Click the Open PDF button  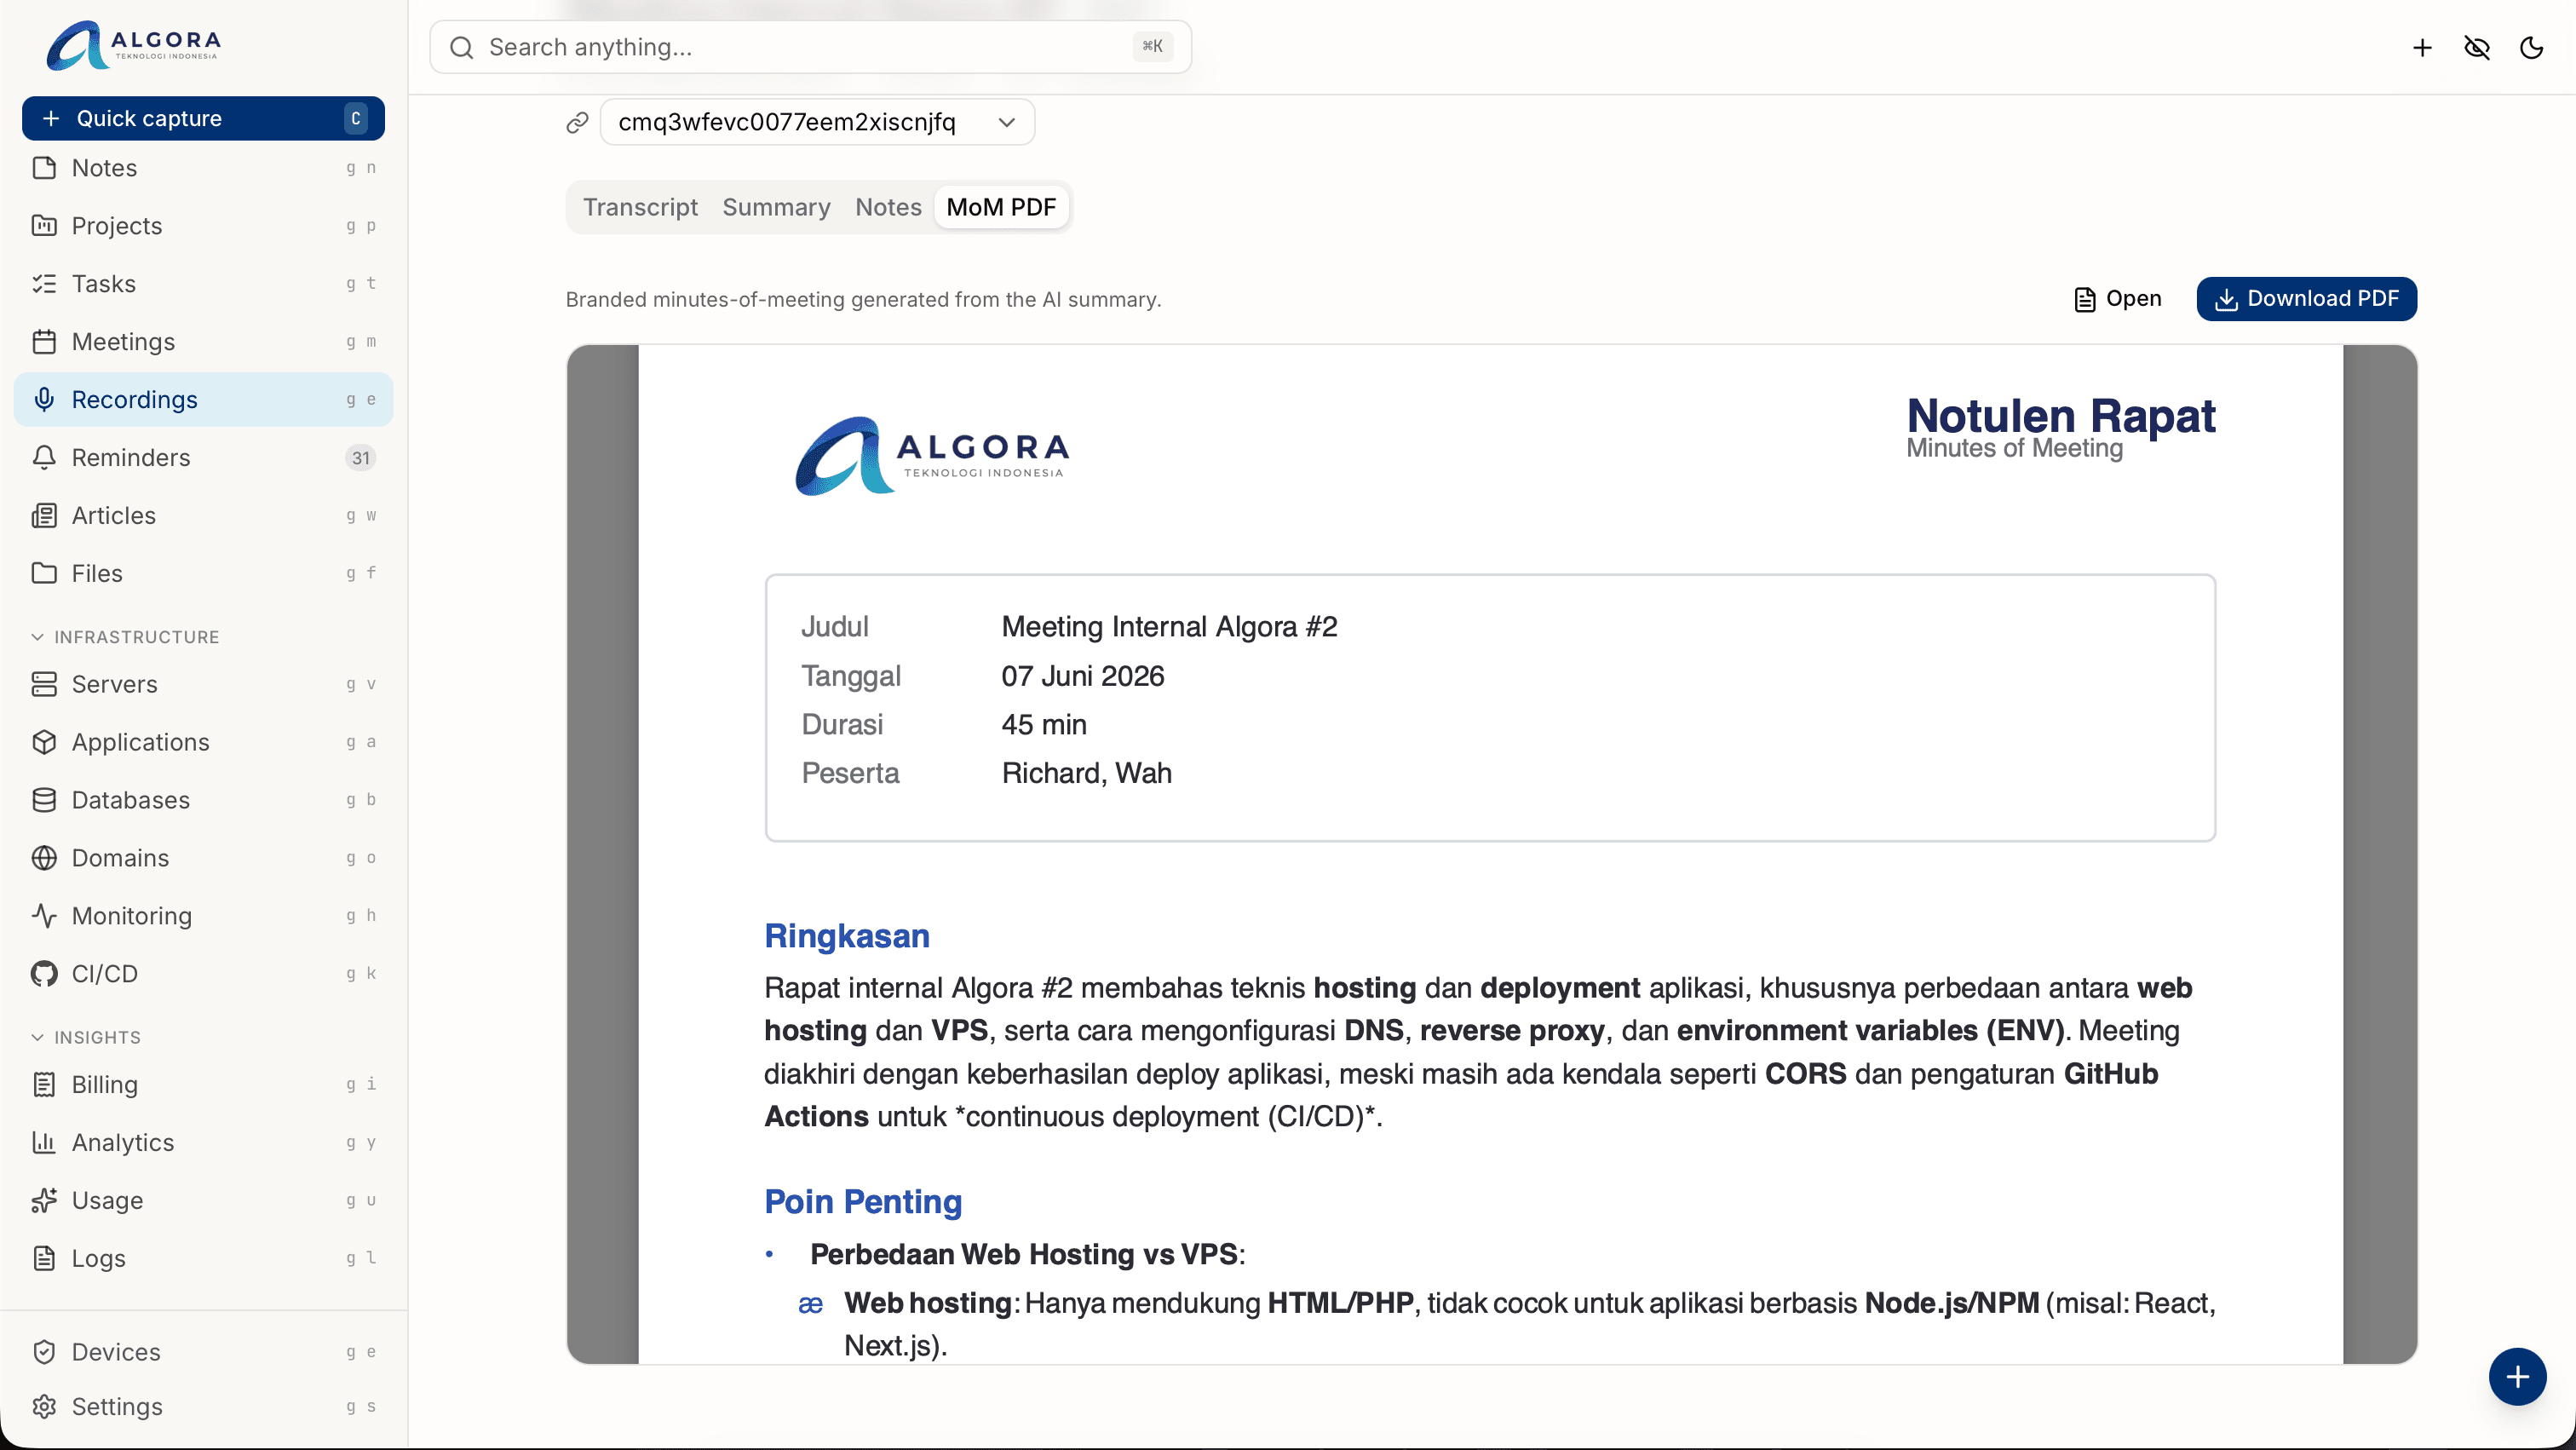tap(2118, 299)
